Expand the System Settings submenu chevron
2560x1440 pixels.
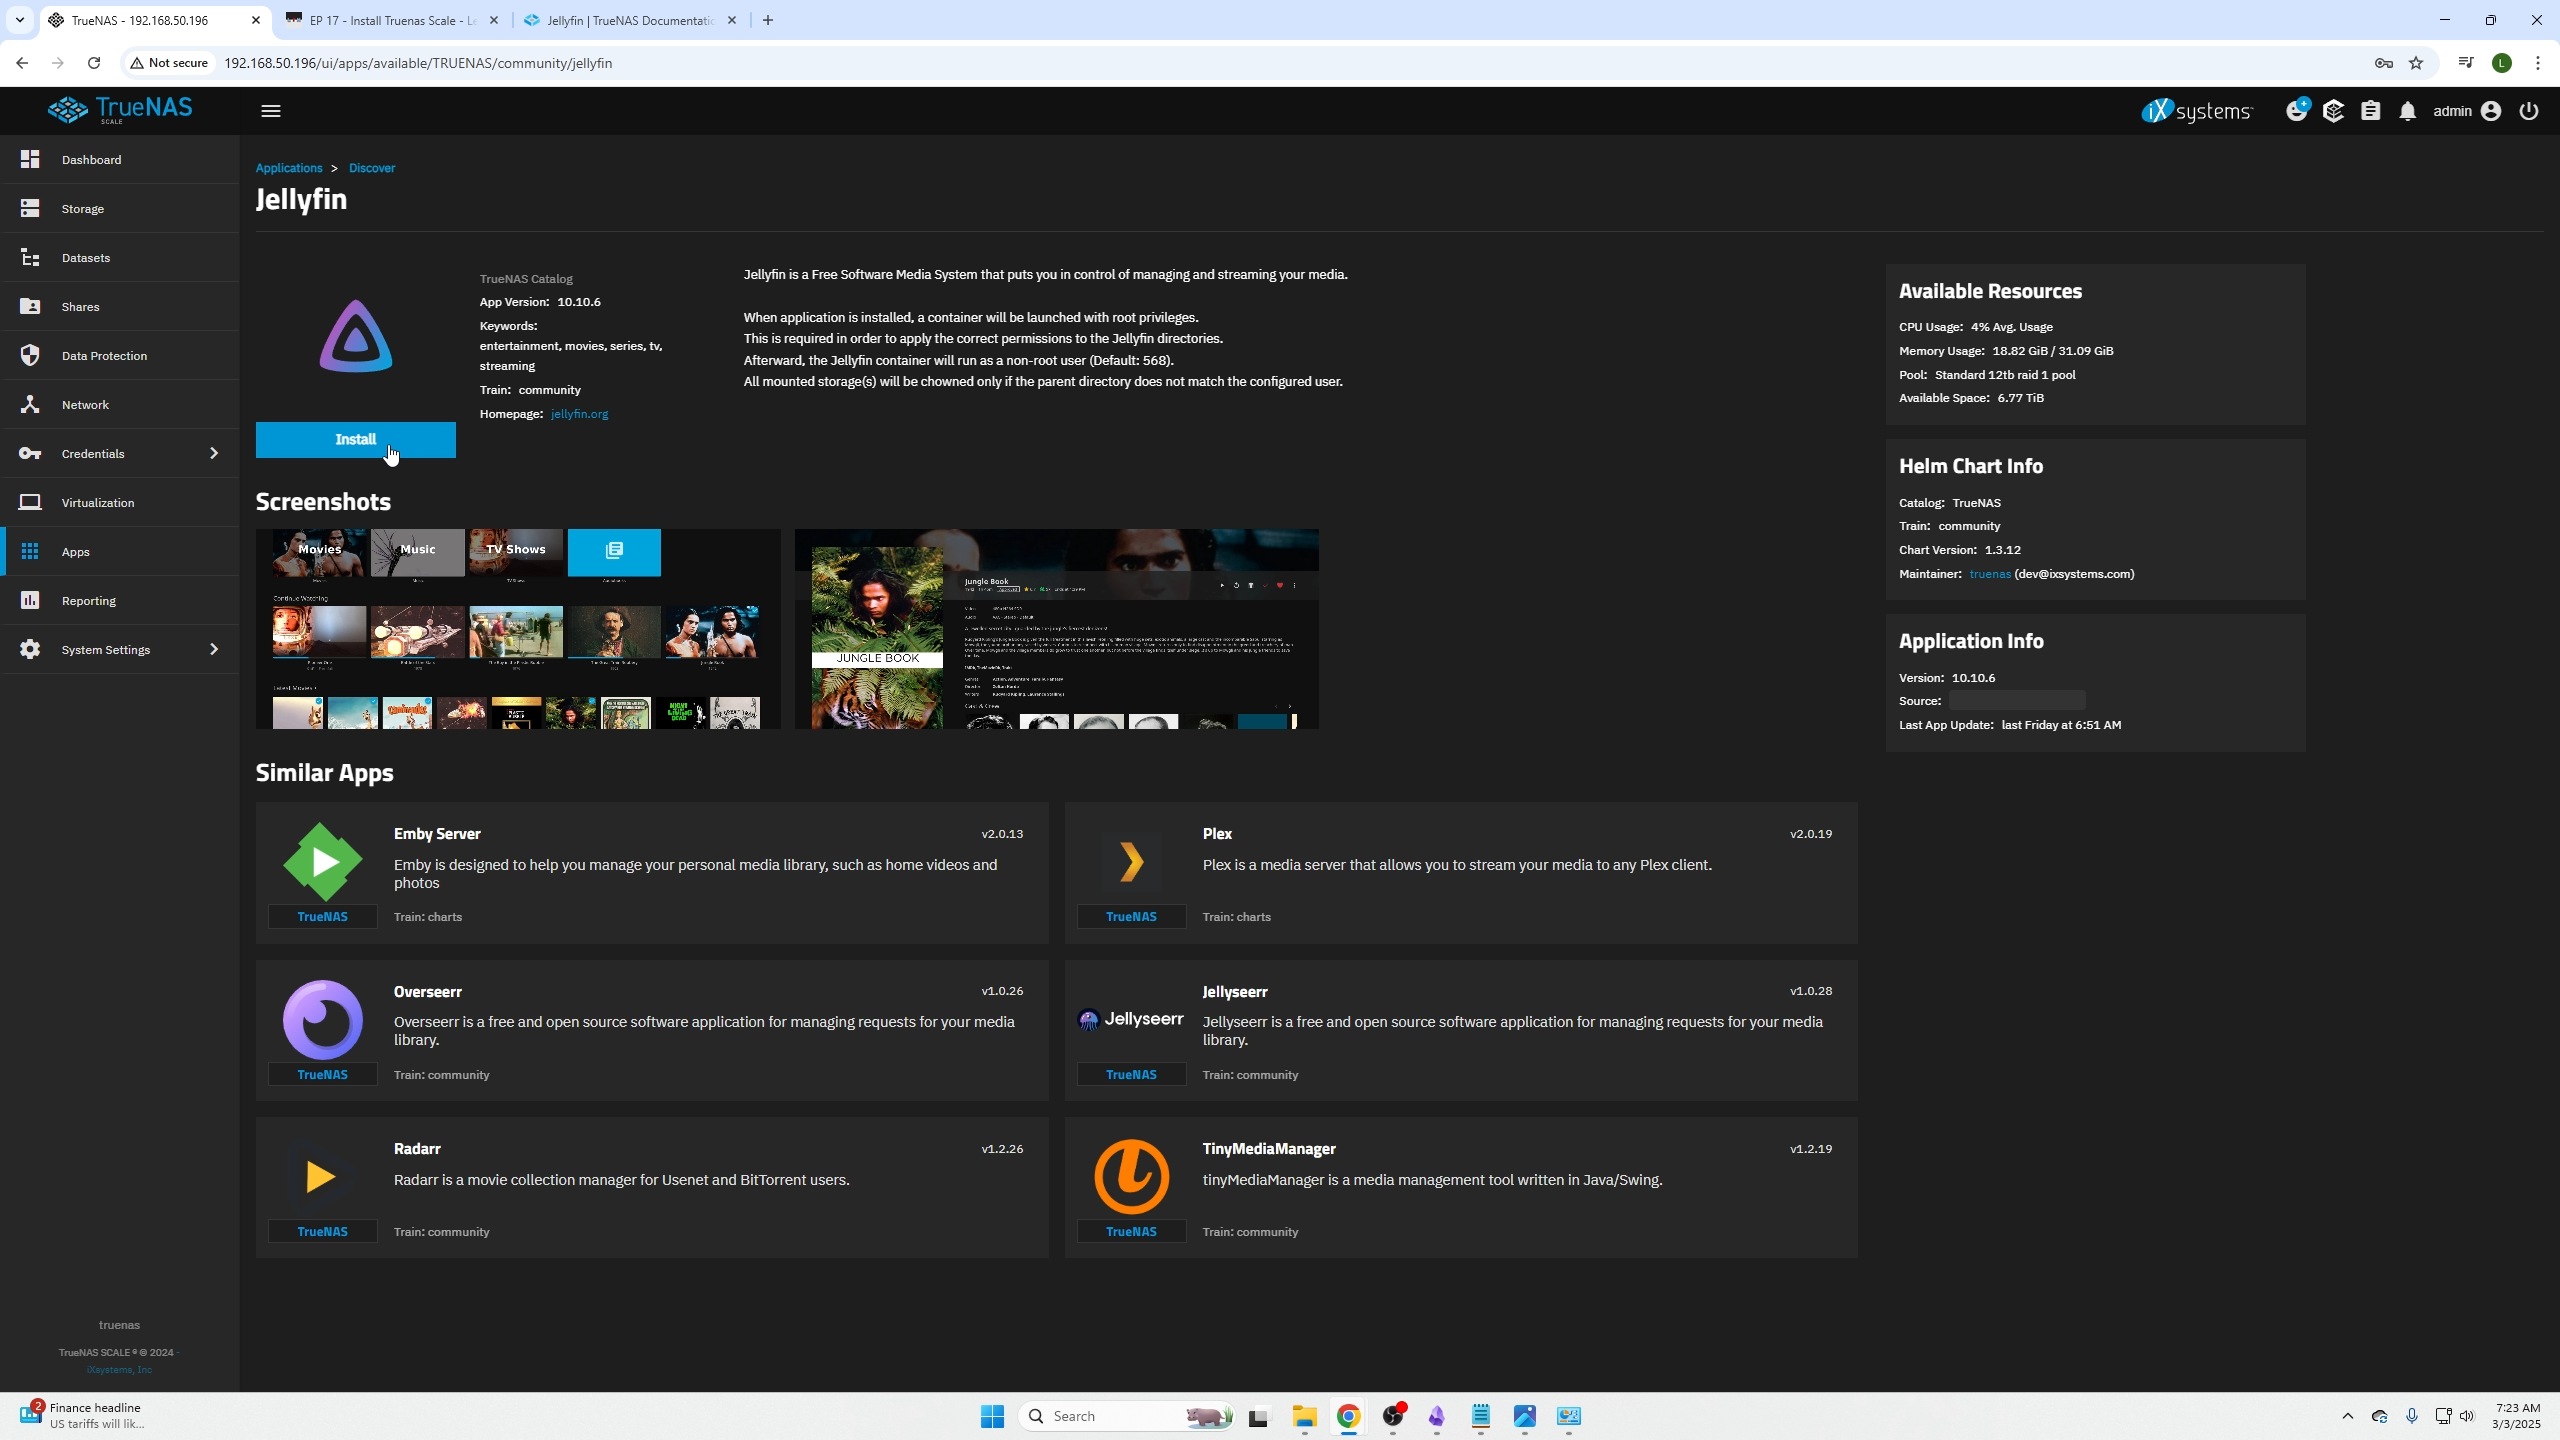click(x=213, y=650)
